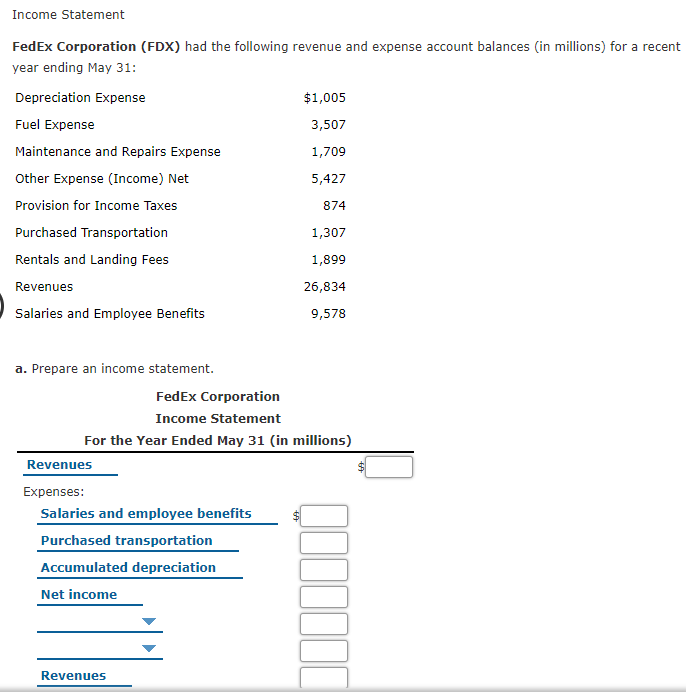
Task: Select the Purchased Transportation data label
Action: (91, 233)
